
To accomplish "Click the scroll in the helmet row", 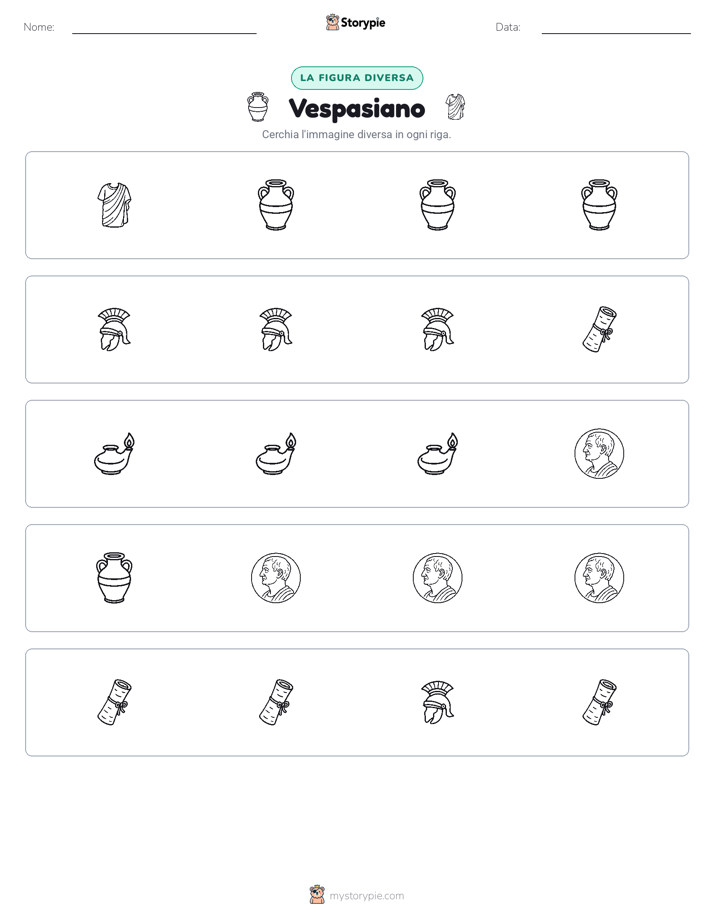I will click(x=599, y=329).
